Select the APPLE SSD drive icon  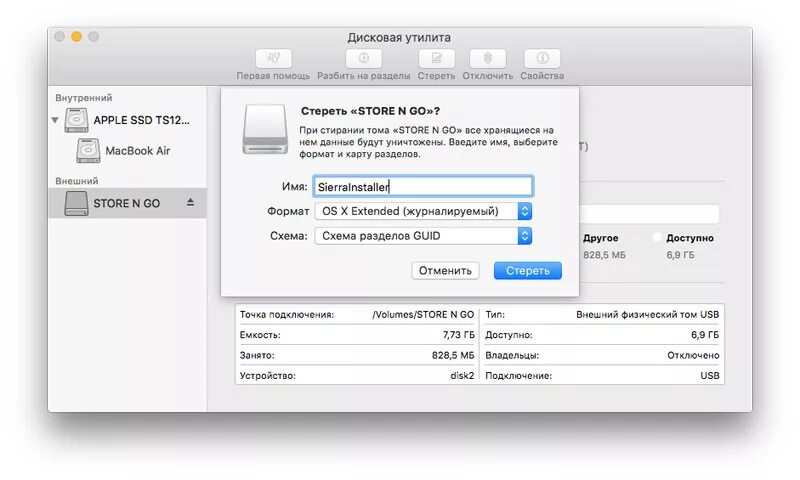pos(77,120)
